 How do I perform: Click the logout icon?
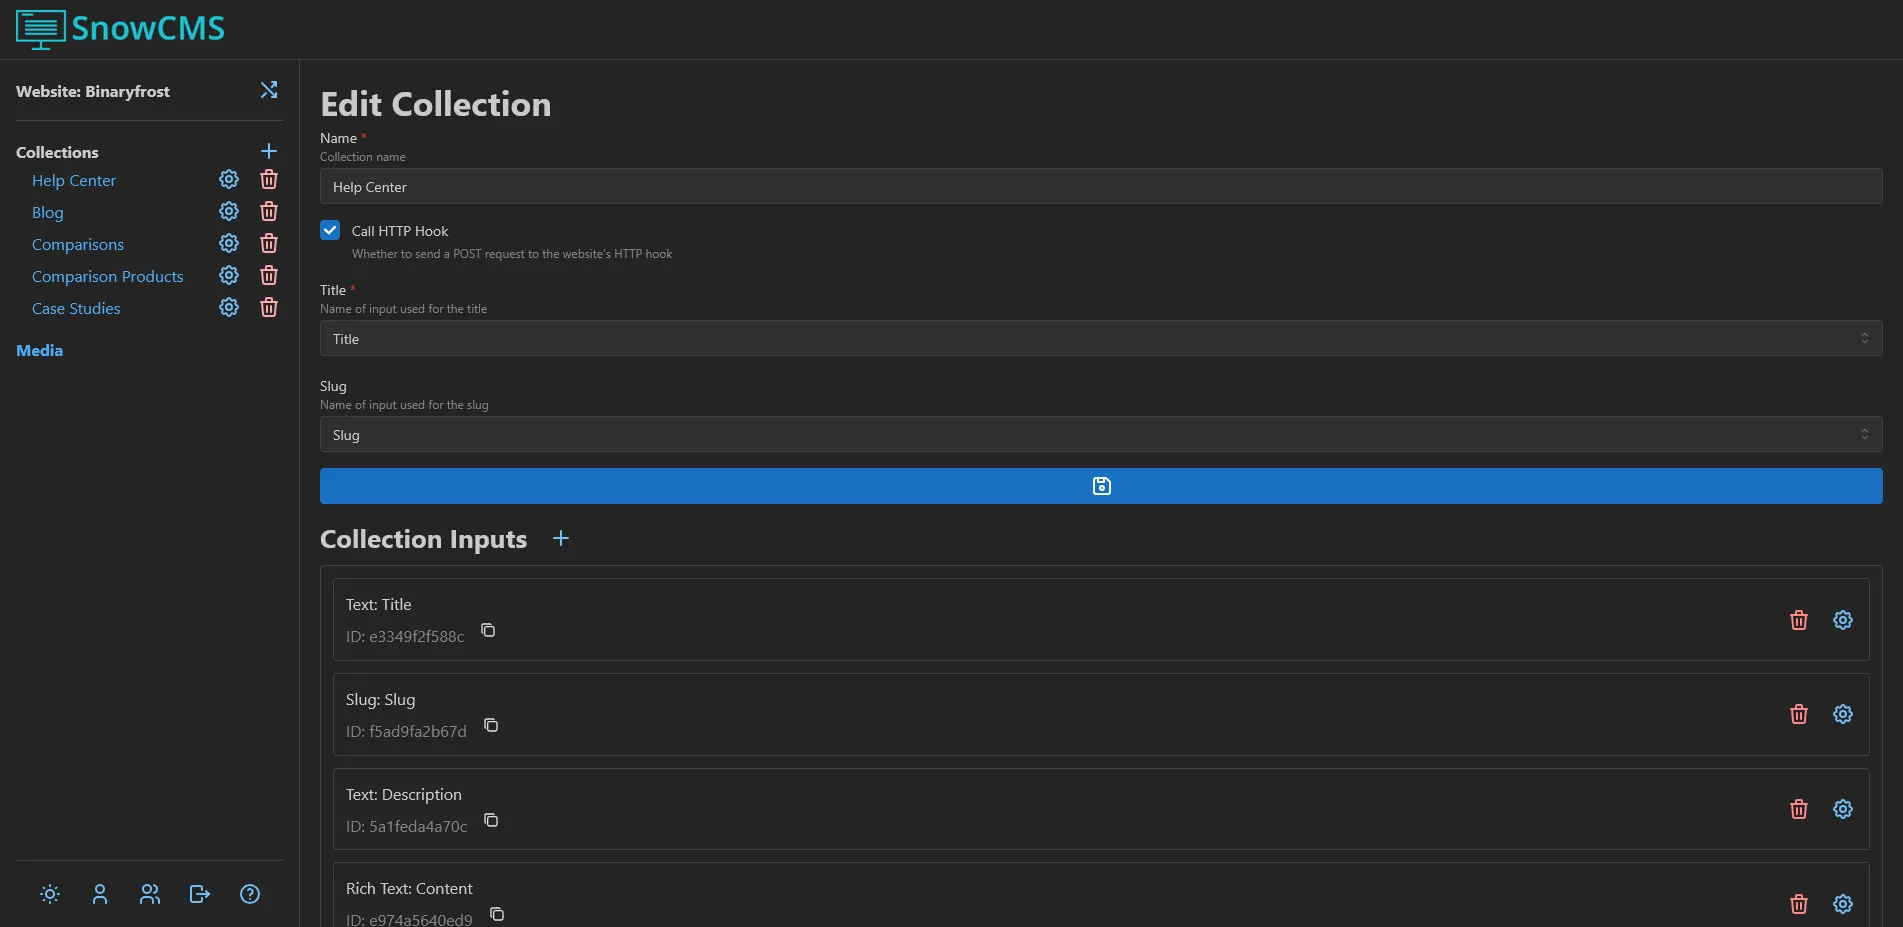pos(200,894)
